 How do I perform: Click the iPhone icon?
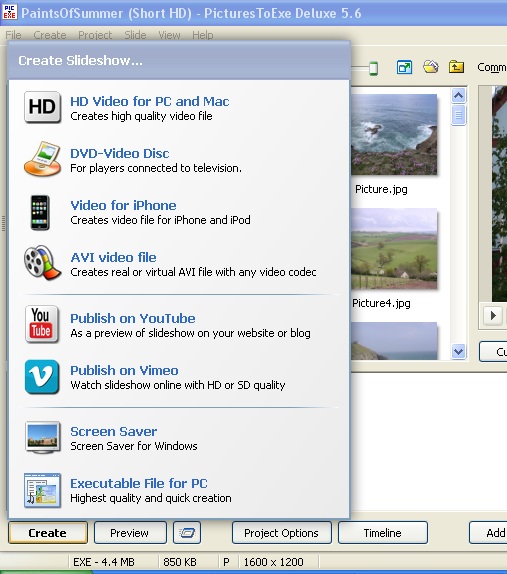click(40, 212)
